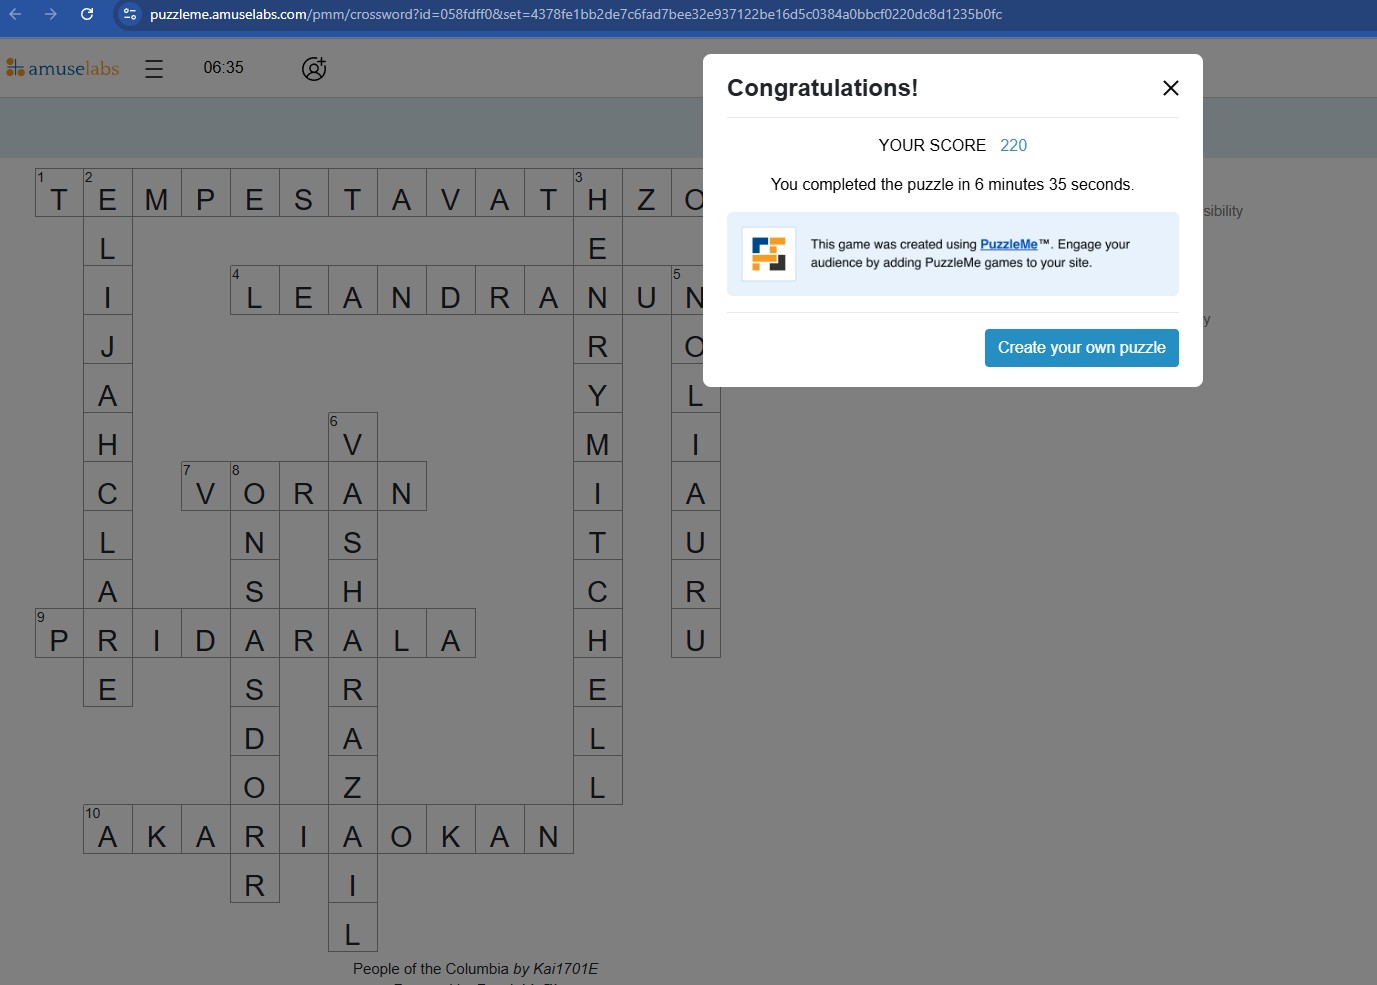Select the first cell of 1-Across TEMPESTAVATHZO
This screenshot has width=1377, height=985.
(59, 193)
